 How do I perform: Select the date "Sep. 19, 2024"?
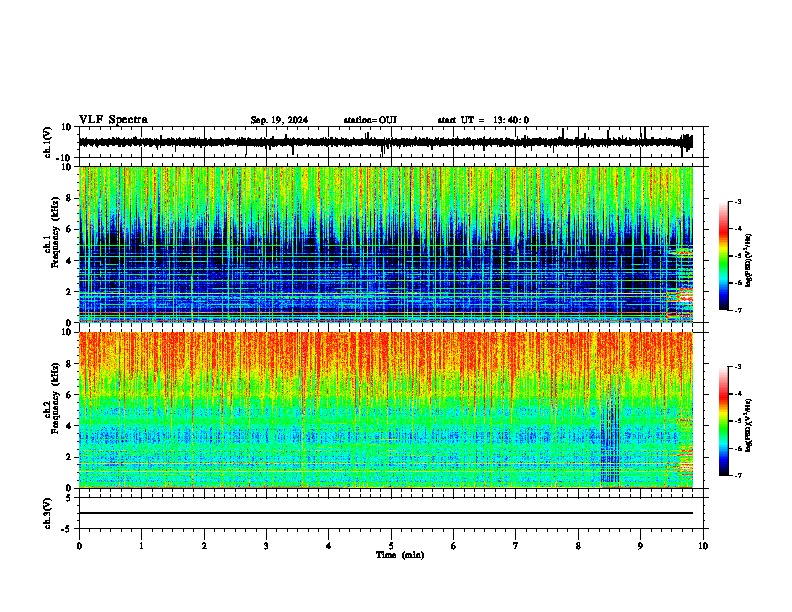pos(279,120)
